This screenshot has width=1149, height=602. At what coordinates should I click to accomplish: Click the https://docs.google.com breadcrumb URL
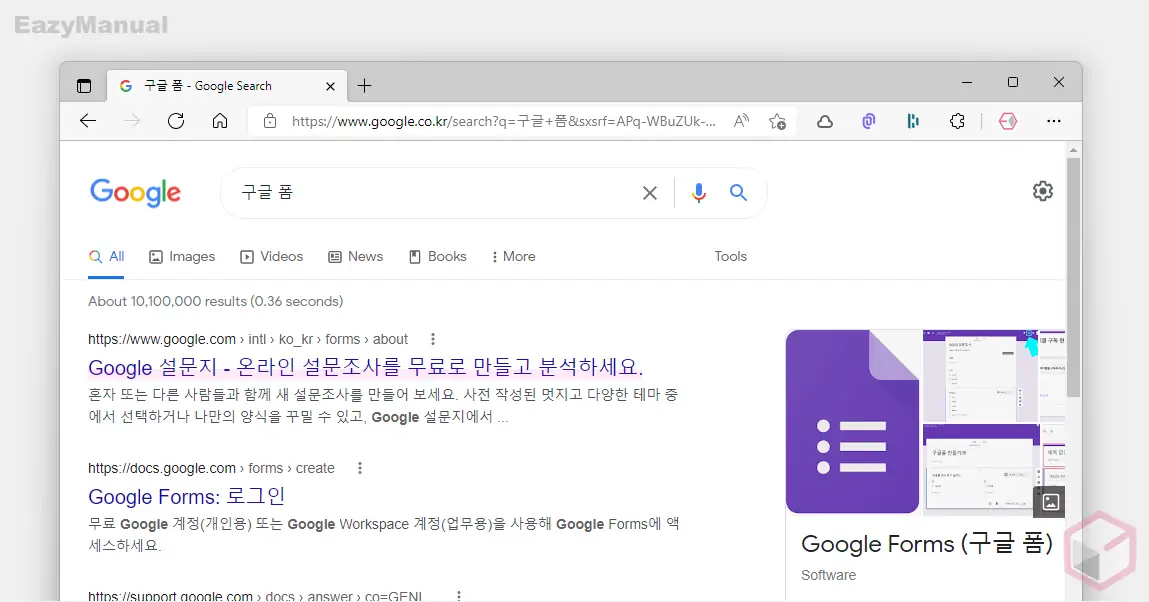point(162,468)
